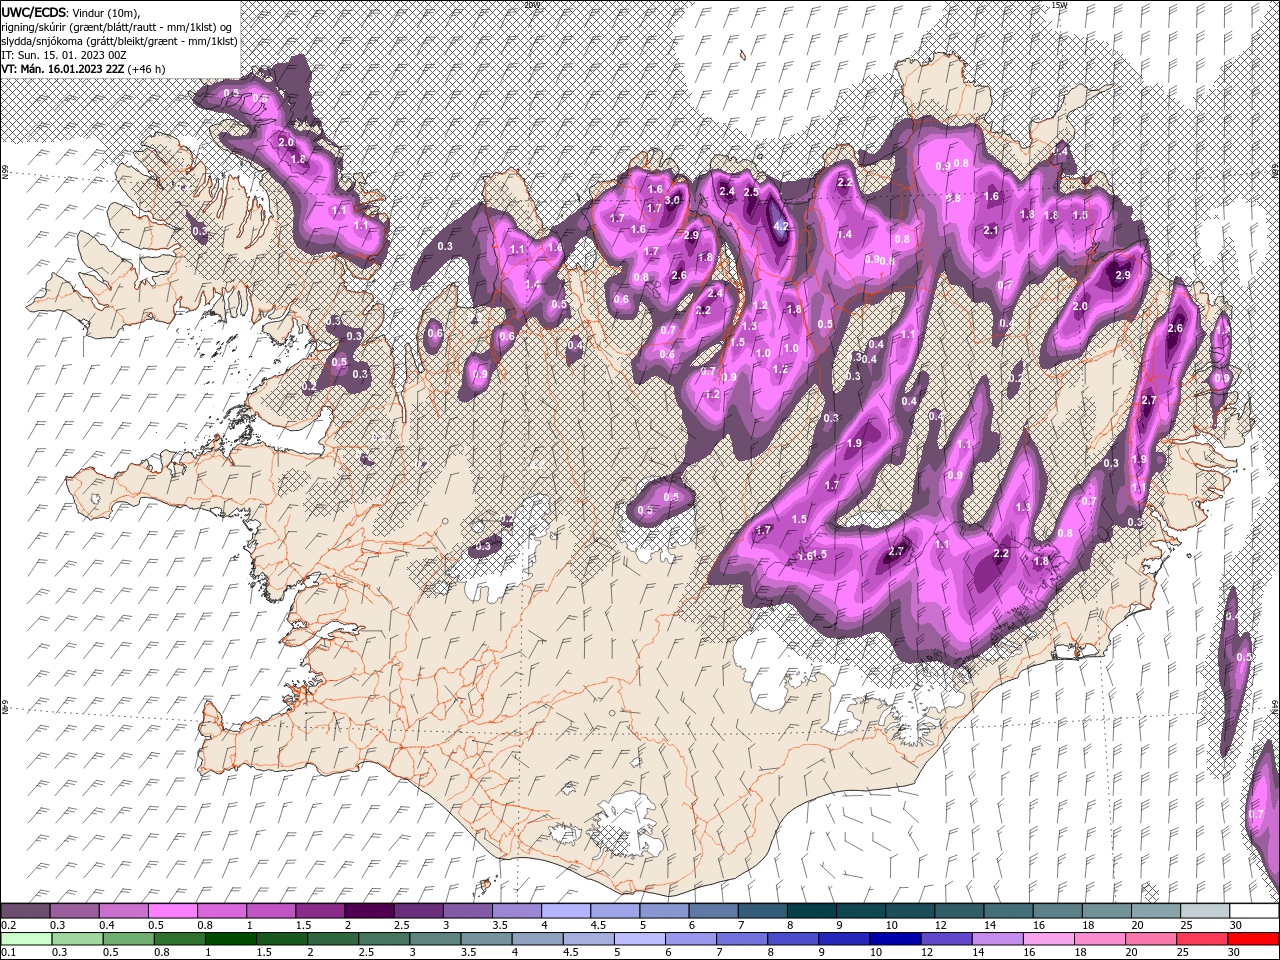The height and width of the screenshot is (960, 1280).
Task: Click the 0.1 label on lower legend row
Action: [8, 952]
